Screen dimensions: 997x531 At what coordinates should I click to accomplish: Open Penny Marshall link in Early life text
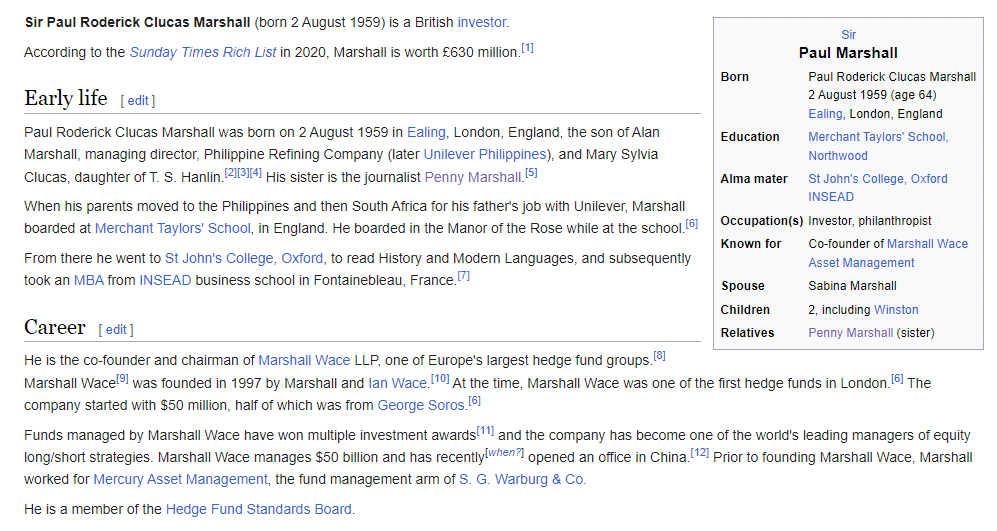(x=472, y=177)
